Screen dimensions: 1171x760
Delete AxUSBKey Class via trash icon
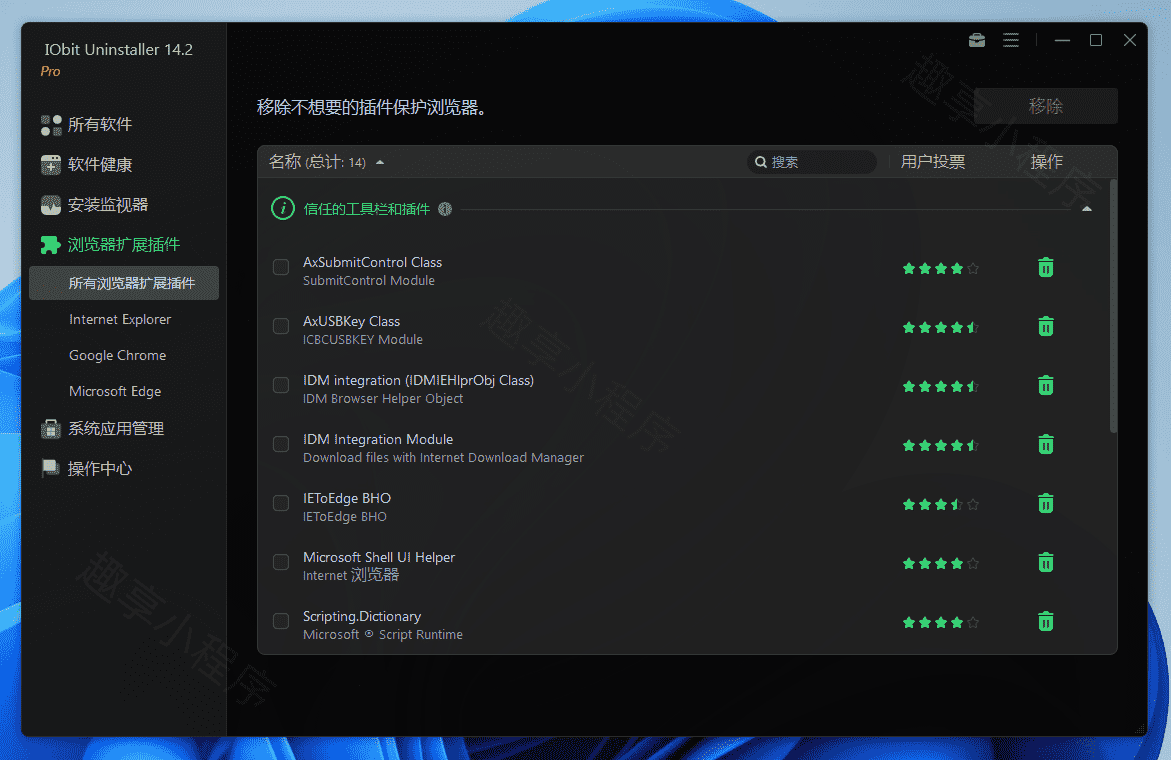tap(1046, 326)
